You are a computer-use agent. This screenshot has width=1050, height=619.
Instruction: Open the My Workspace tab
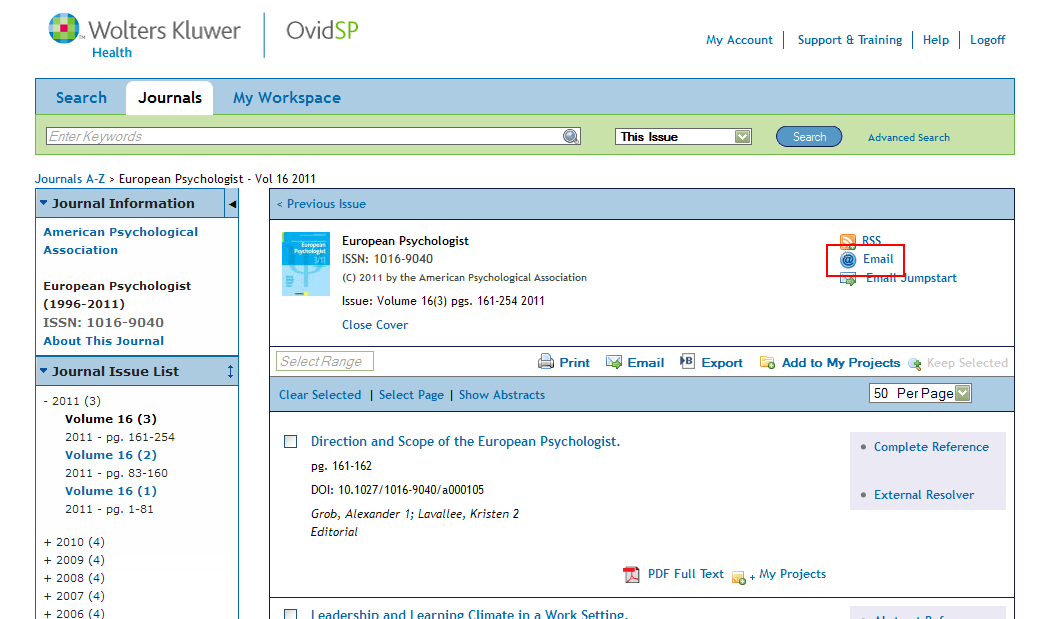287,98
